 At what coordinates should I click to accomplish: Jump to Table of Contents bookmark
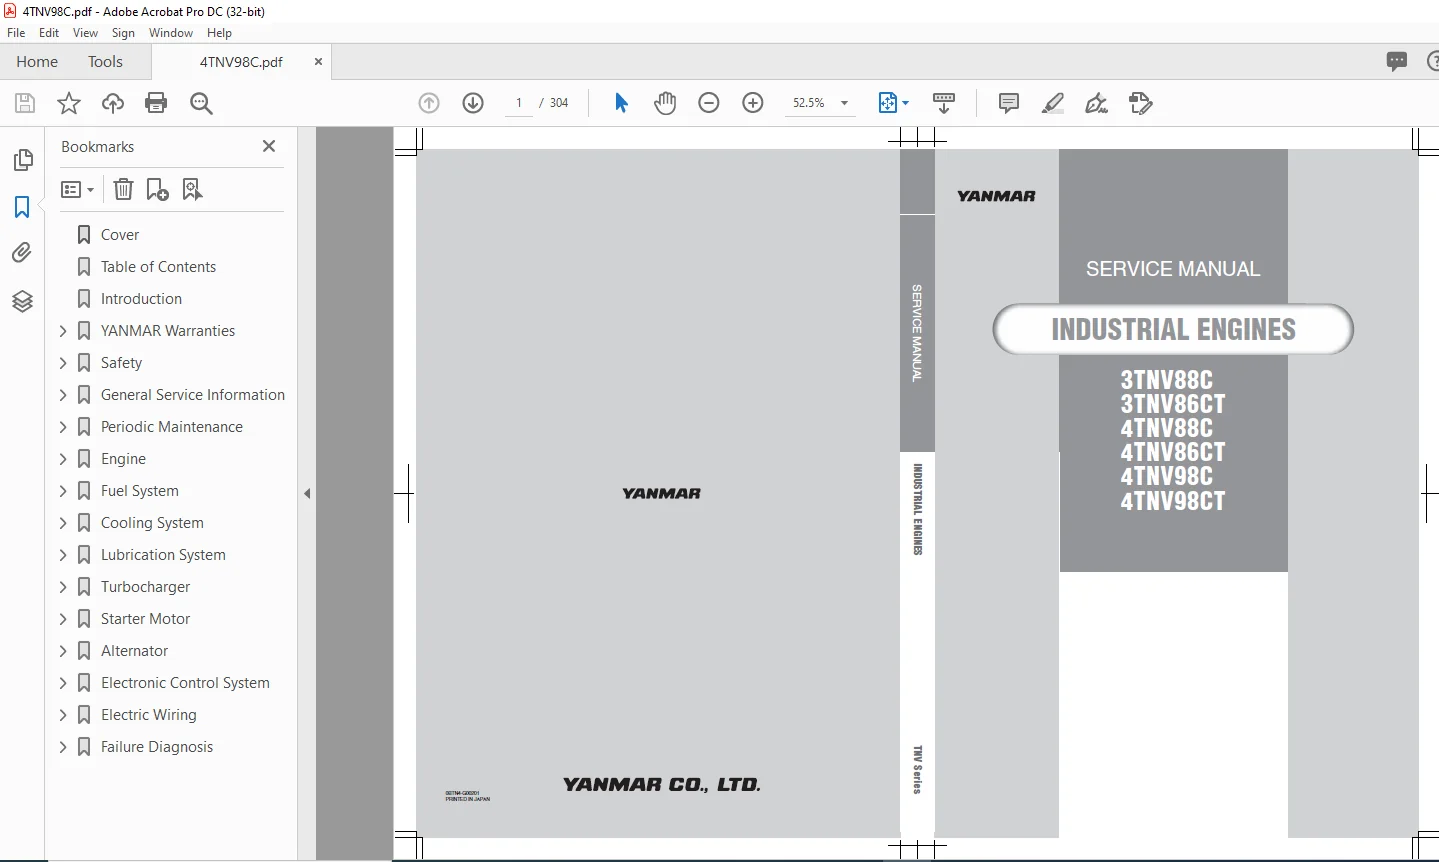click(158, 267)
